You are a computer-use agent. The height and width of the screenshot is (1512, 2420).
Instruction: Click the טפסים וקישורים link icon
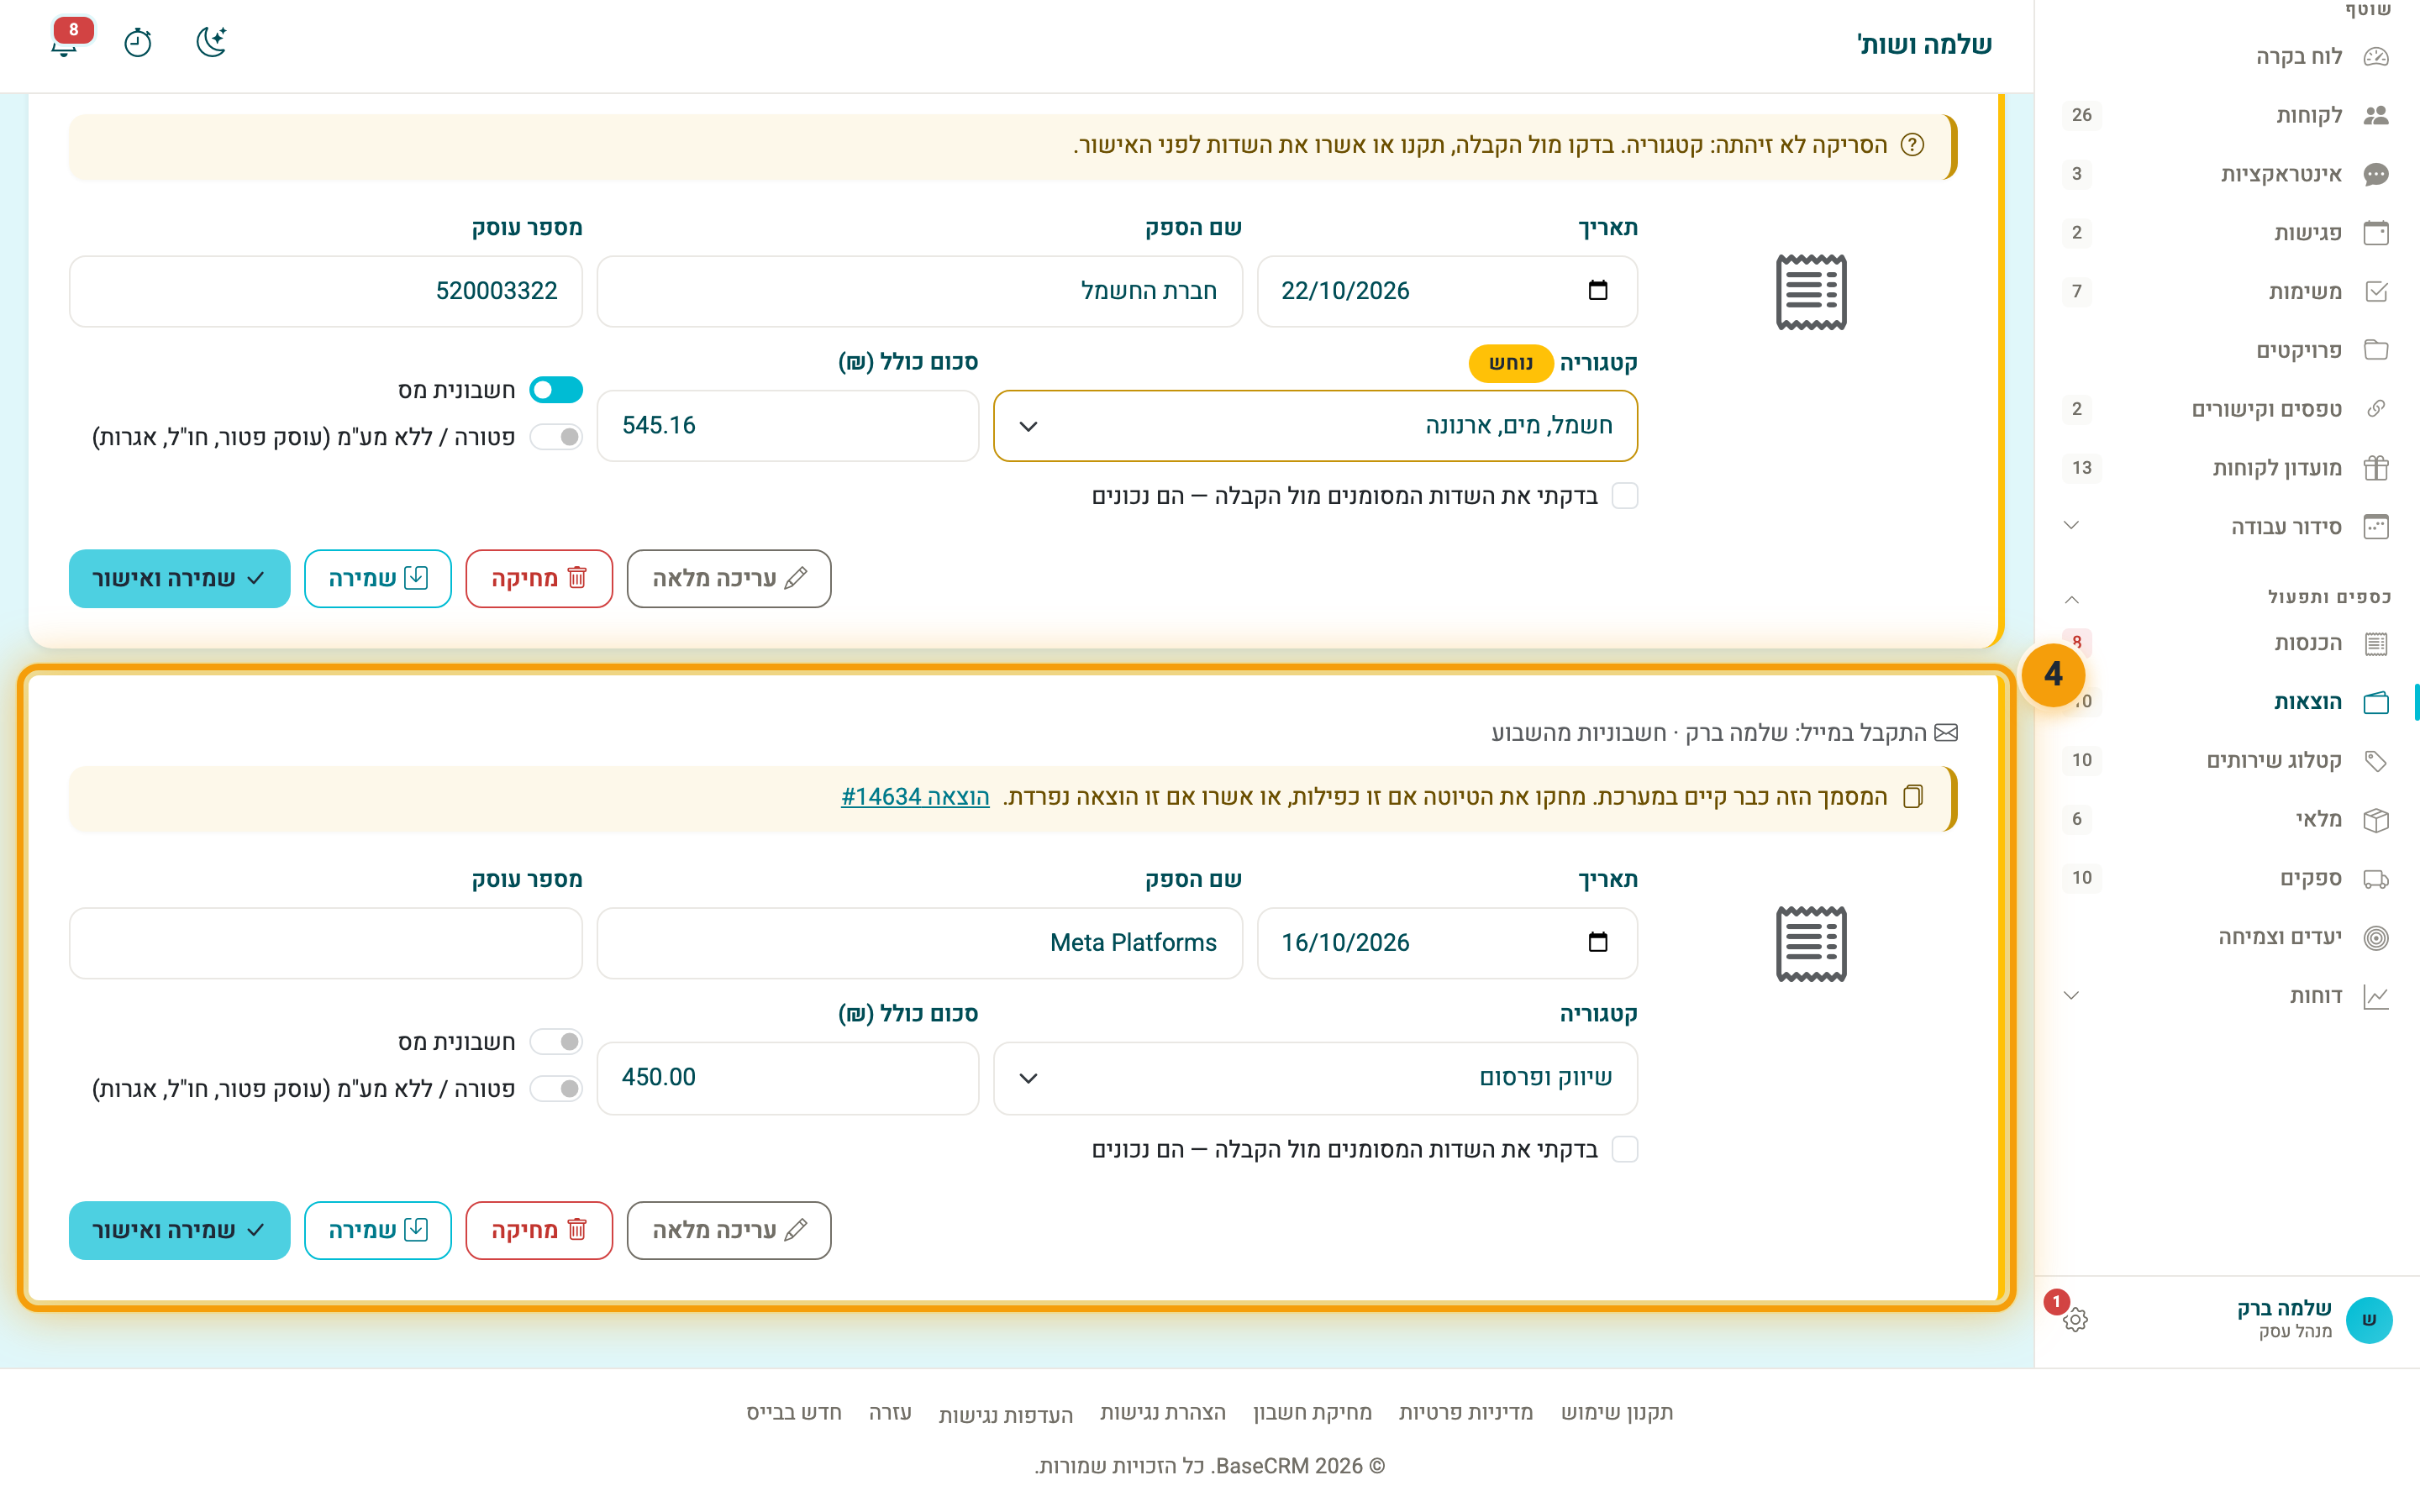[x=2376, y=409]
